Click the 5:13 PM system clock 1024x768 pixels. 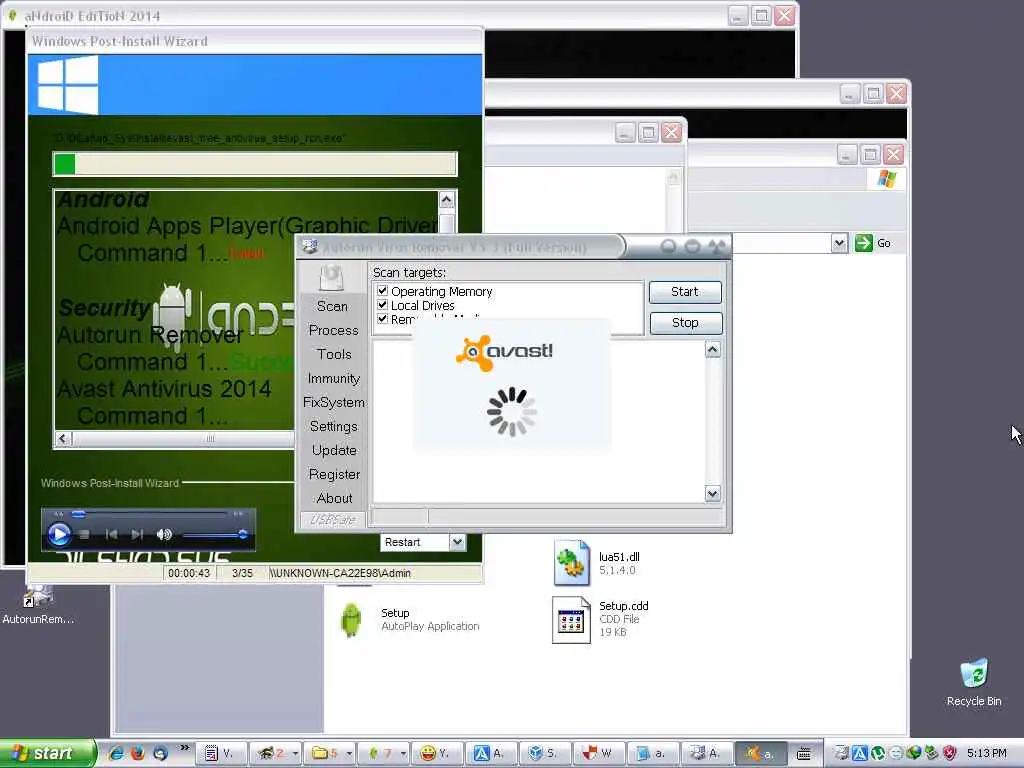(987, 753)
